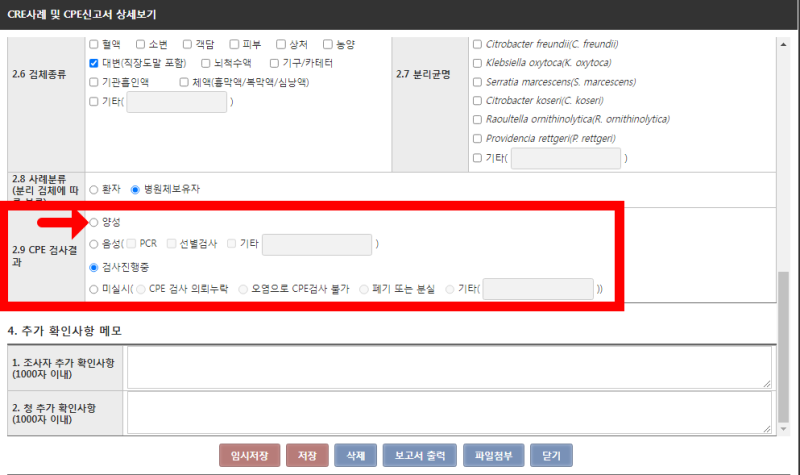Click the 기타 text field next to 음성
The image size is (800, 475).
click(x=317, y=244)
